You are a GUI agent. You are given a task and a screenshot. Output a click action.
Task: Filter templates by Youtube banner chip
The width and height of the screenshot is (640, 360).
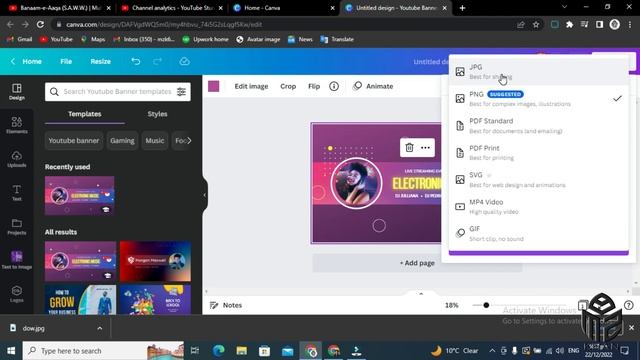[74, 140]
